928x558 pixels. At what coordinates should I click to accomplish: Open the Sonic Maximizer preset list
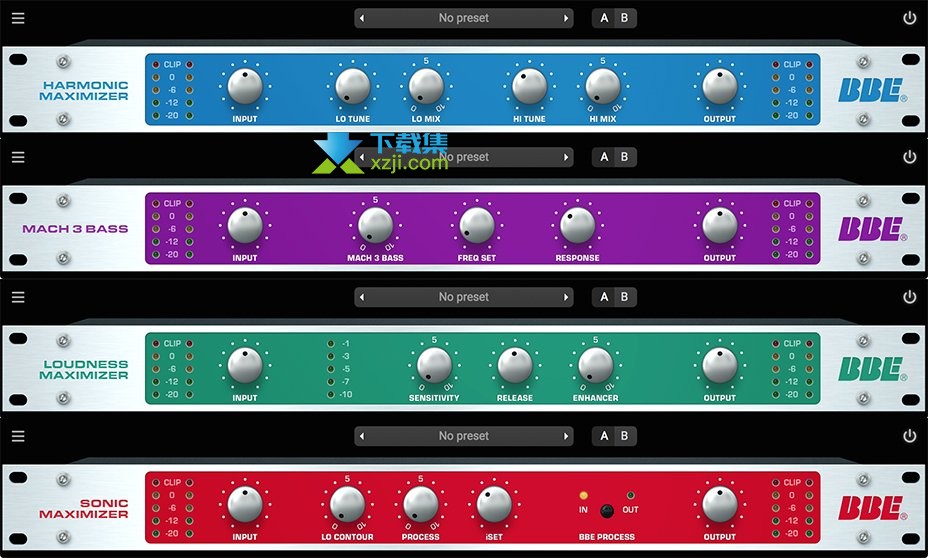tap(463, 436)
